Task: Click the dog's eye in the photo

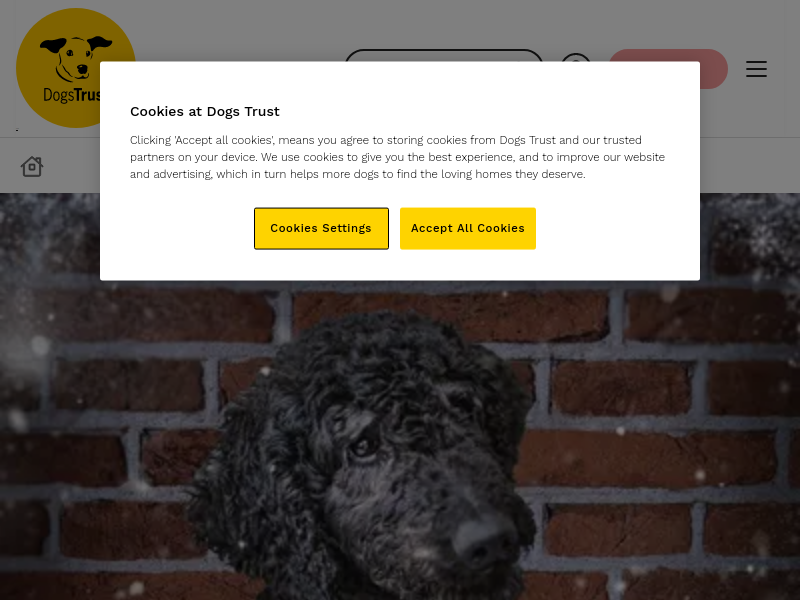Action: 364,446
